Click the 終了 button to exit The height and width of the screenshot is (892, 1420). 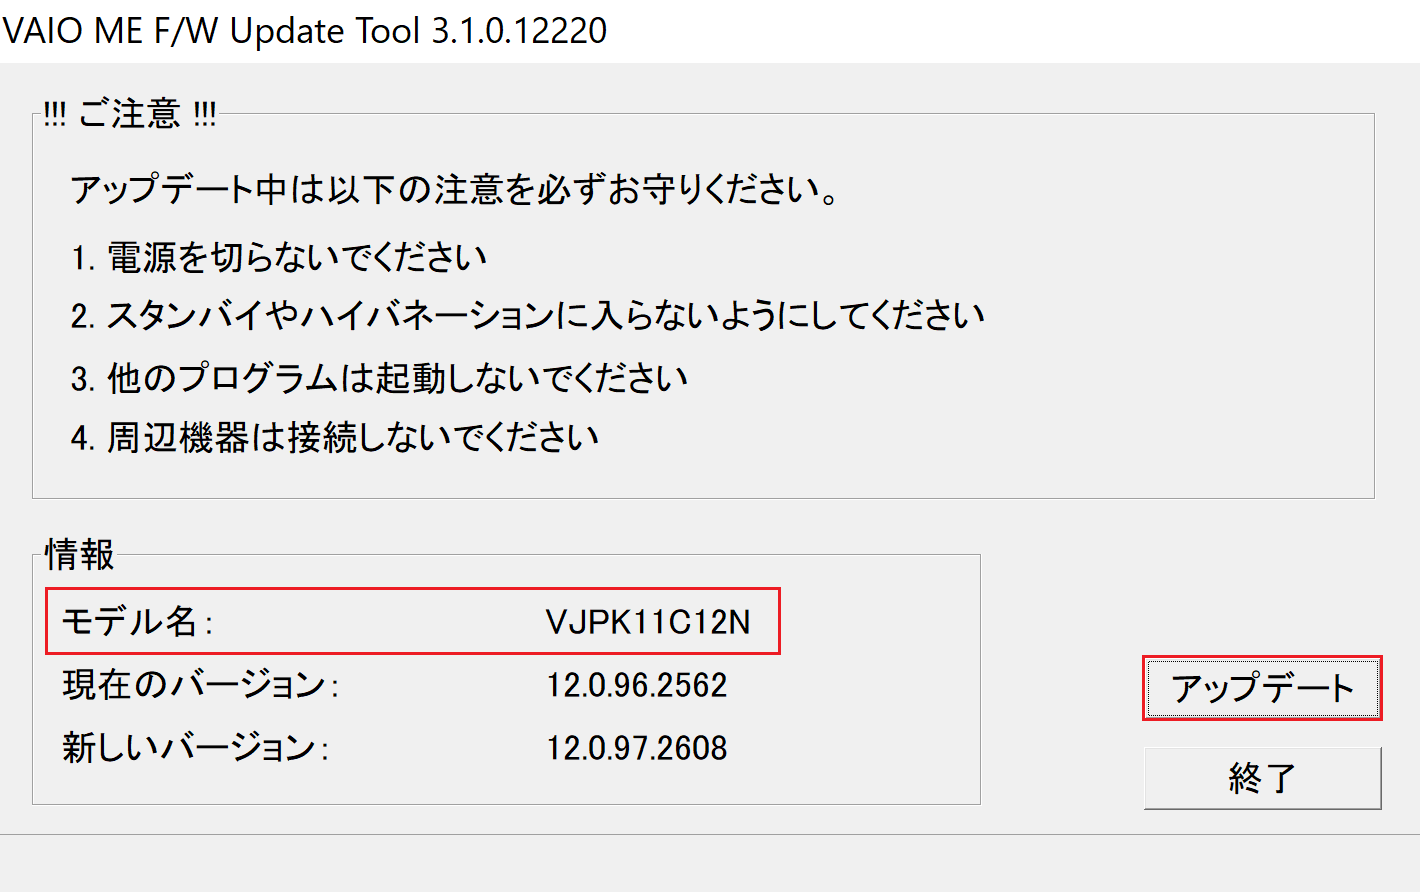point(1262,778)
